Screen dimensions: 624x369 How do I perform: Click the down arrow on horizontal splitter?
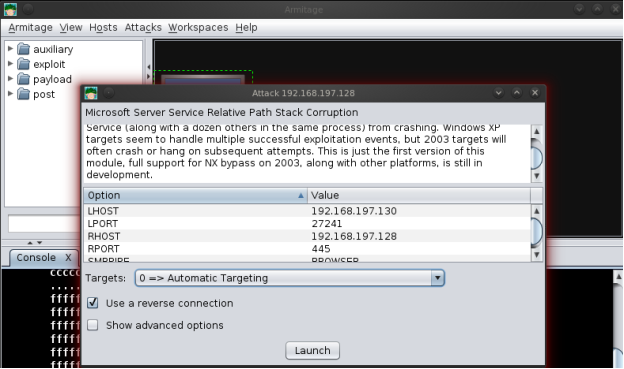tap(39, 242)
